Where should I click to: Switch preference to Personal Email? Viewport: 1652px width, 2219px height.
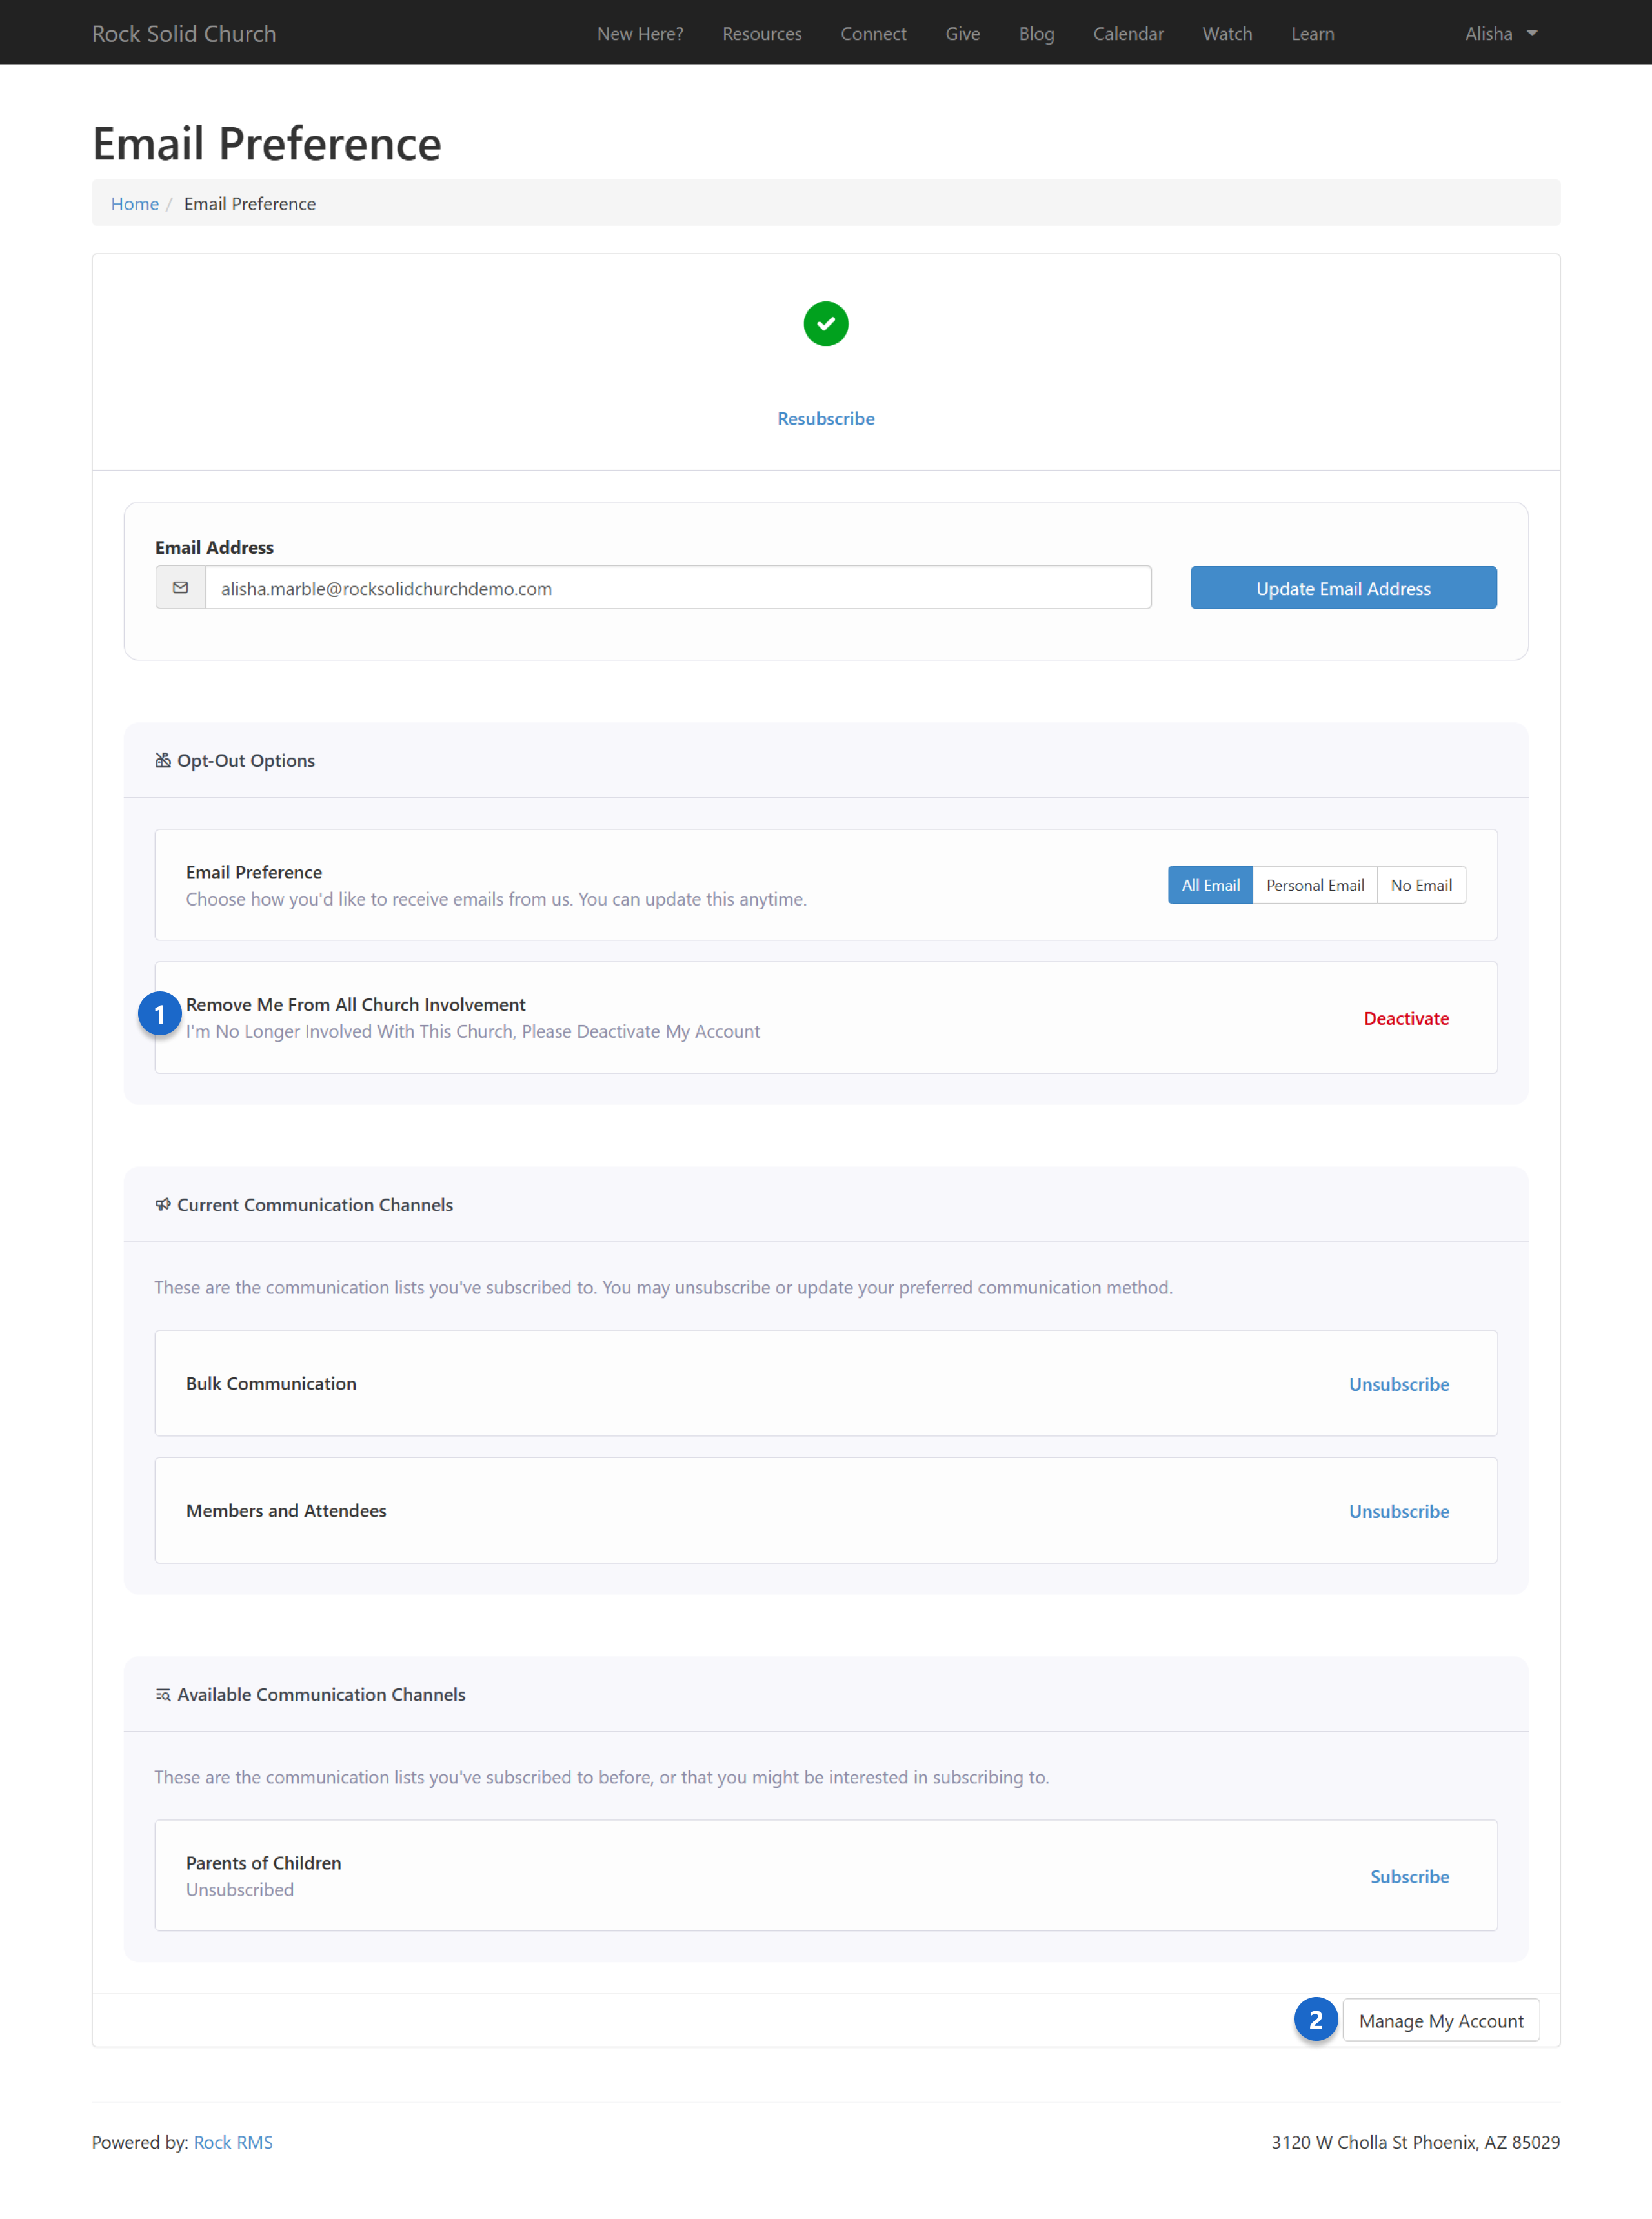point(1314,886)
